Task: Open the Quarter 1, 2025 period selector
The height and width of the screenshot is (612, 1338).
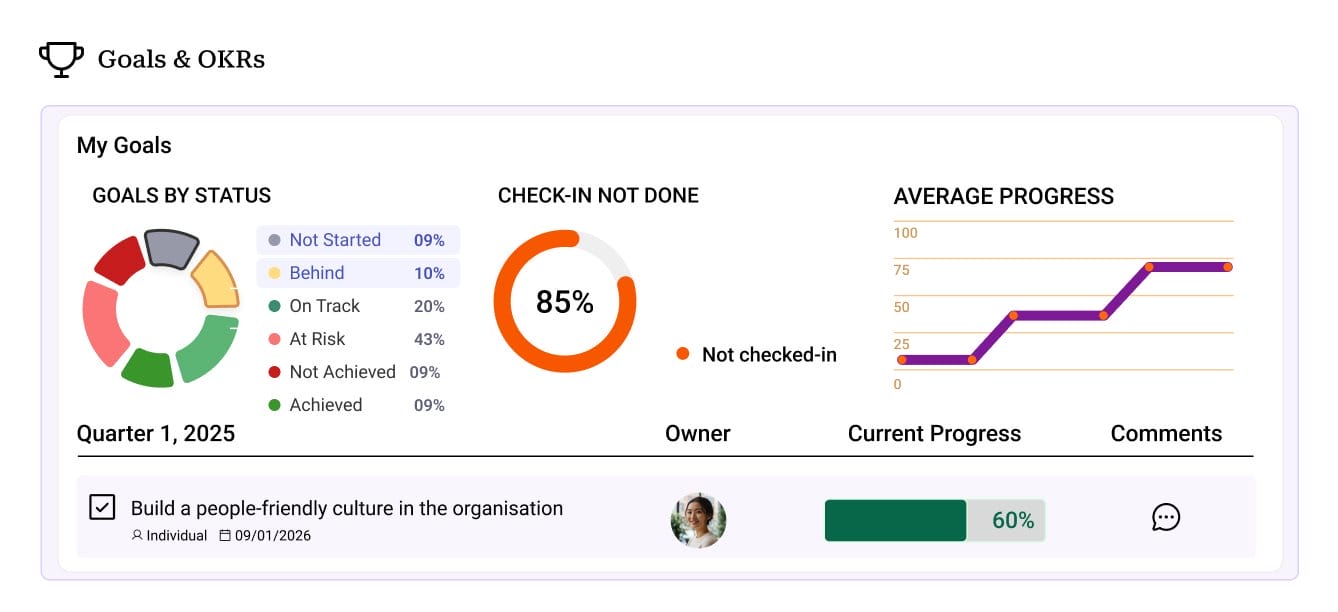Action: pyautogui.click(x=155, y=433)
